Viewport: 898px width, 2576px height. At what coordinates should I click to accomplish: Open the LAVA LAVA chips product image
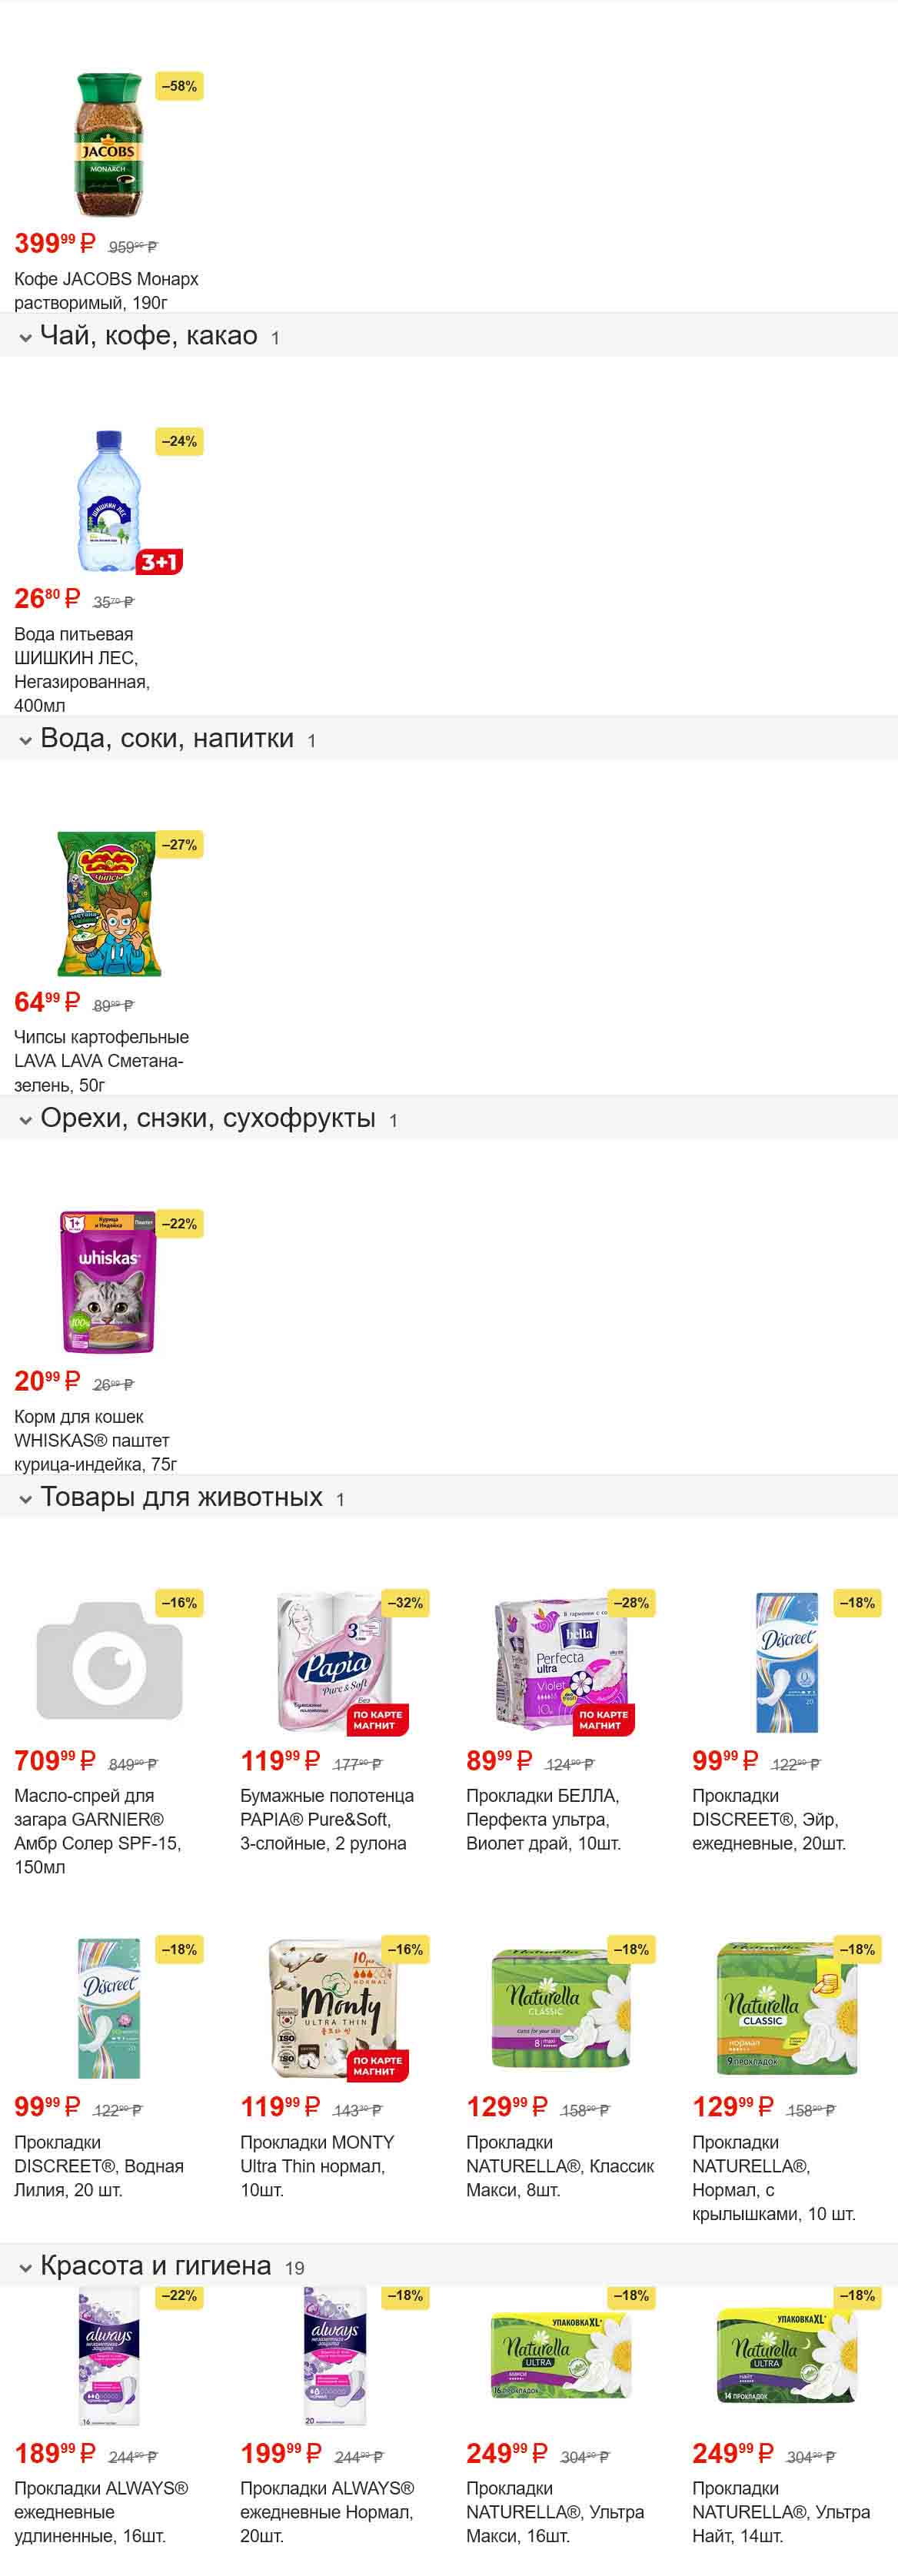point(109,903)
